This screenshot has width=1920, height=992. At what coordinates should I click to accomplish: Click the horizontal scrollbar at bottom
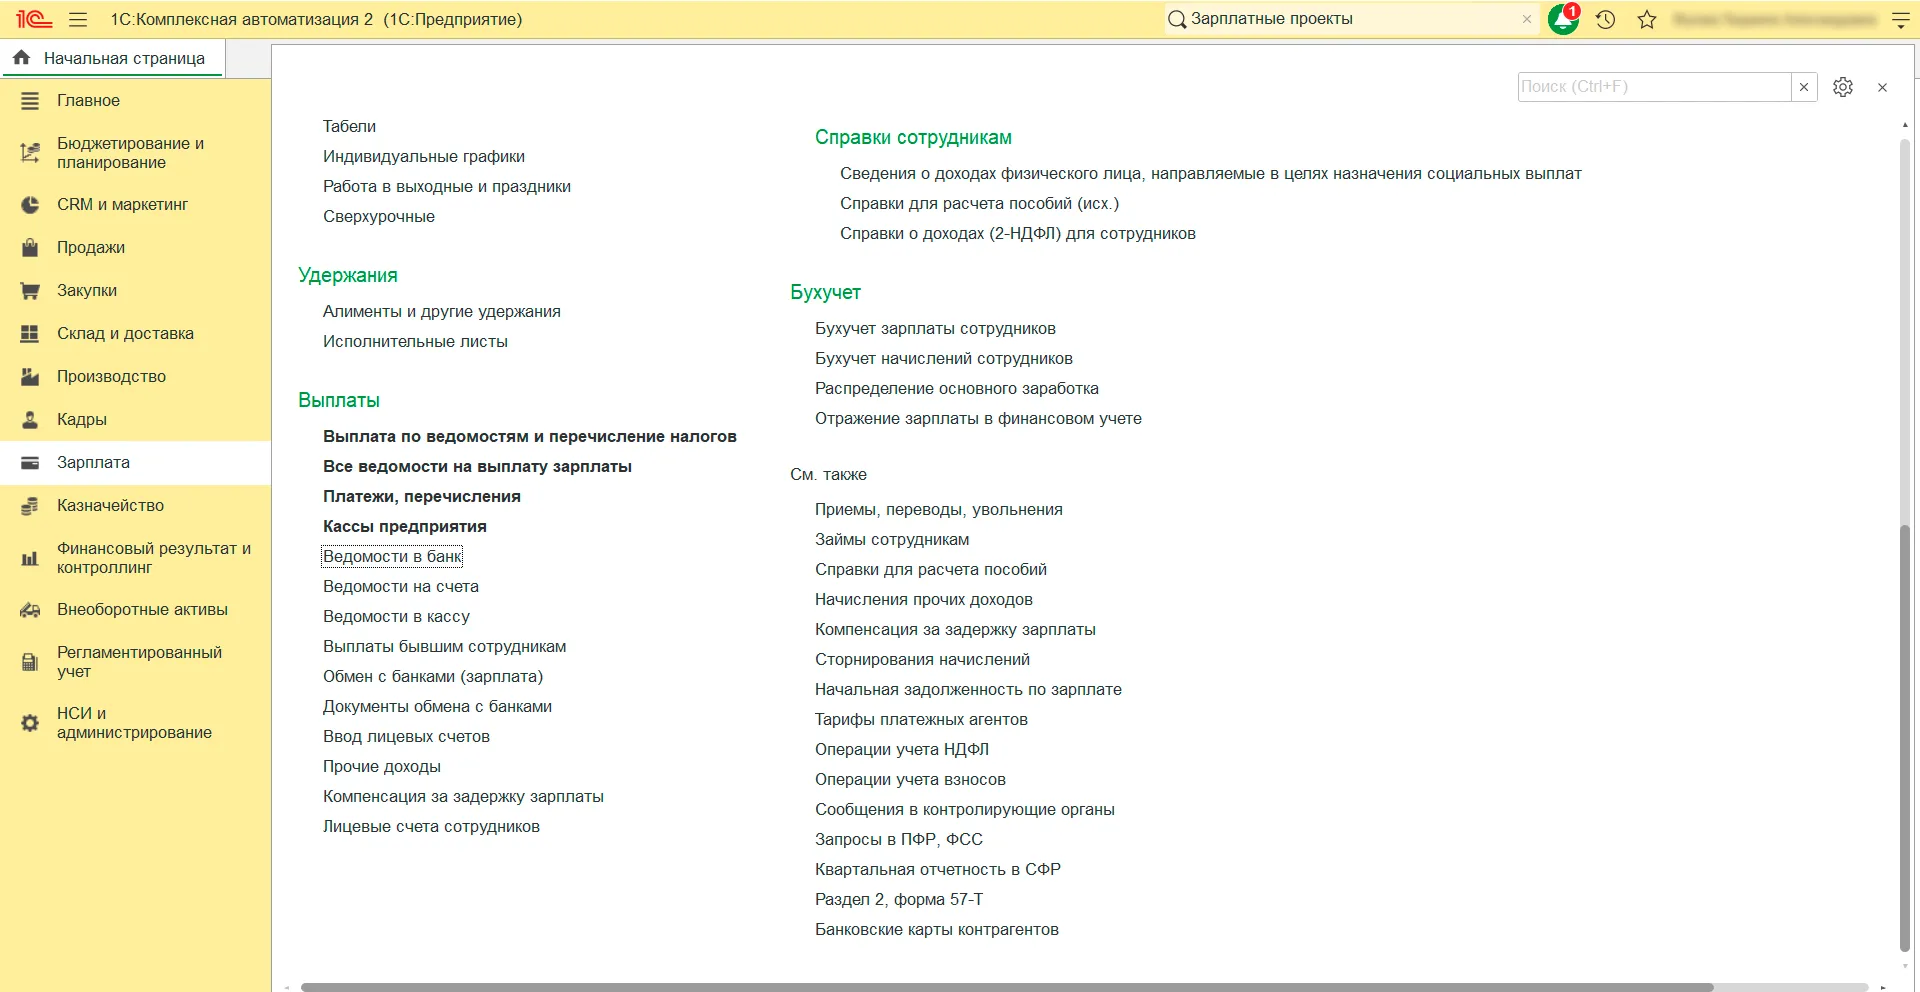click(x=1000, y=987)
